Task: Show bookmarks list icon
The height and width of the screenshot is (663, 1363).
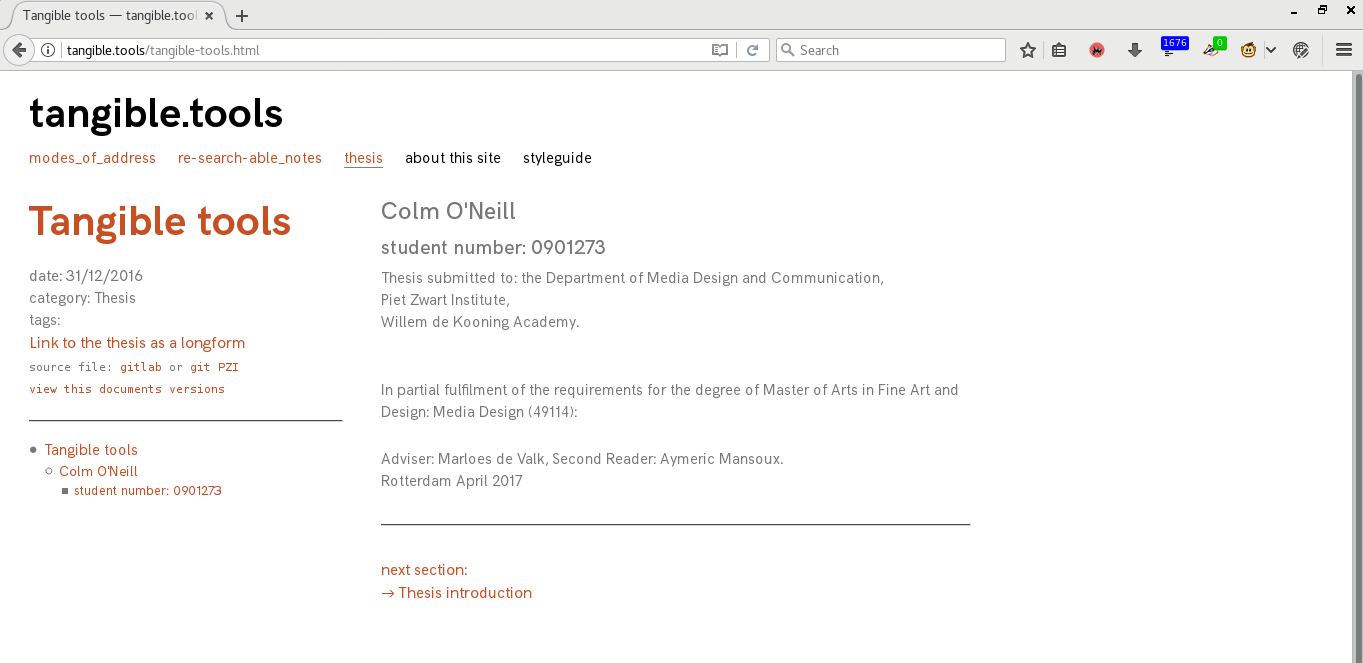Action: click(x=1059, y=50)
